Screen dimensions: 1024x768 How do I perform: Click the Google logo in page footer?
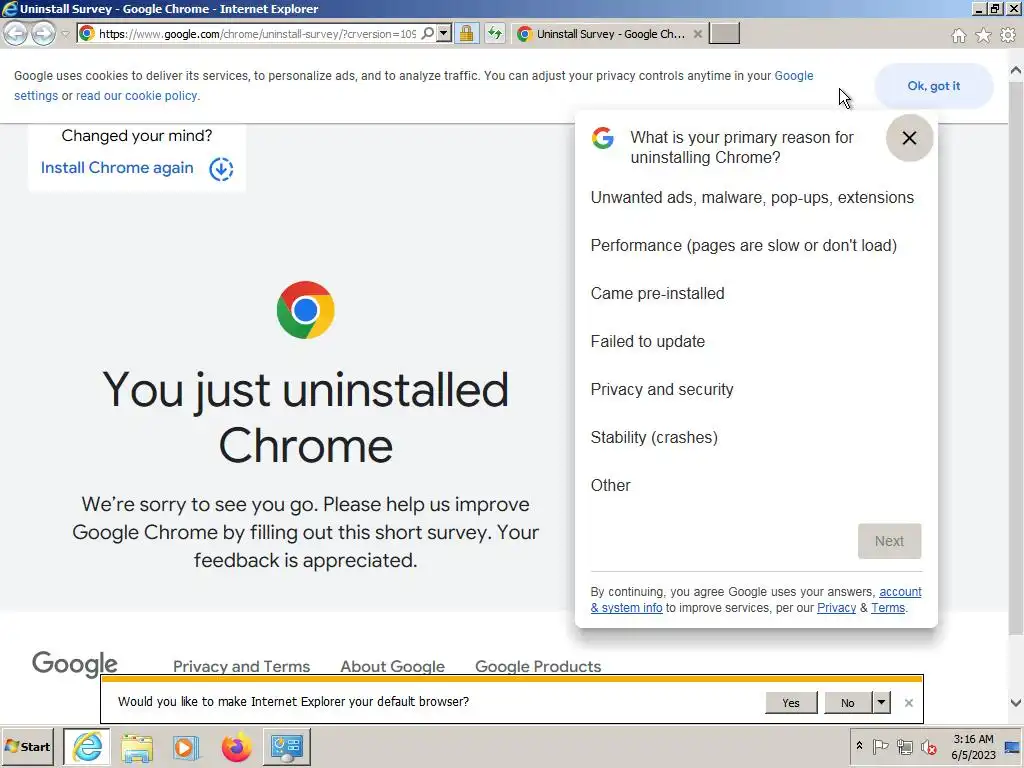[x=74, y=664]
